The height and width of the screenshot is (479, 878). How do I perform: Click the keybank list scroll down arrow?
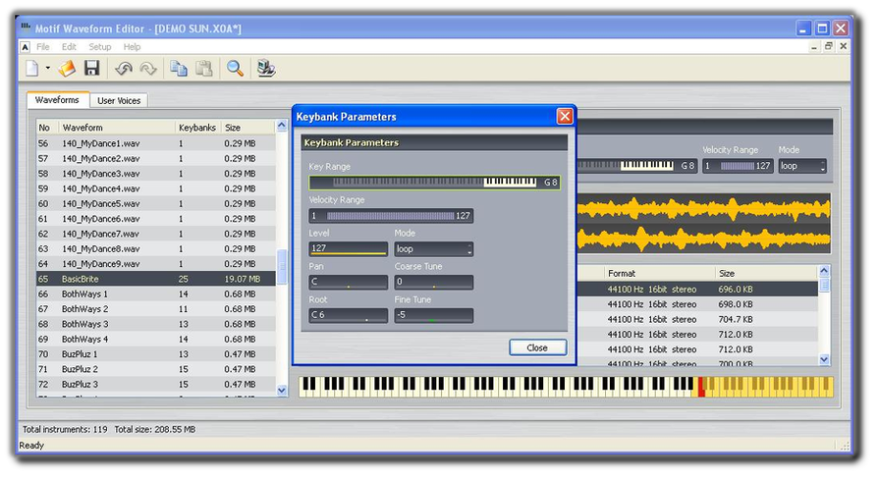824,359
